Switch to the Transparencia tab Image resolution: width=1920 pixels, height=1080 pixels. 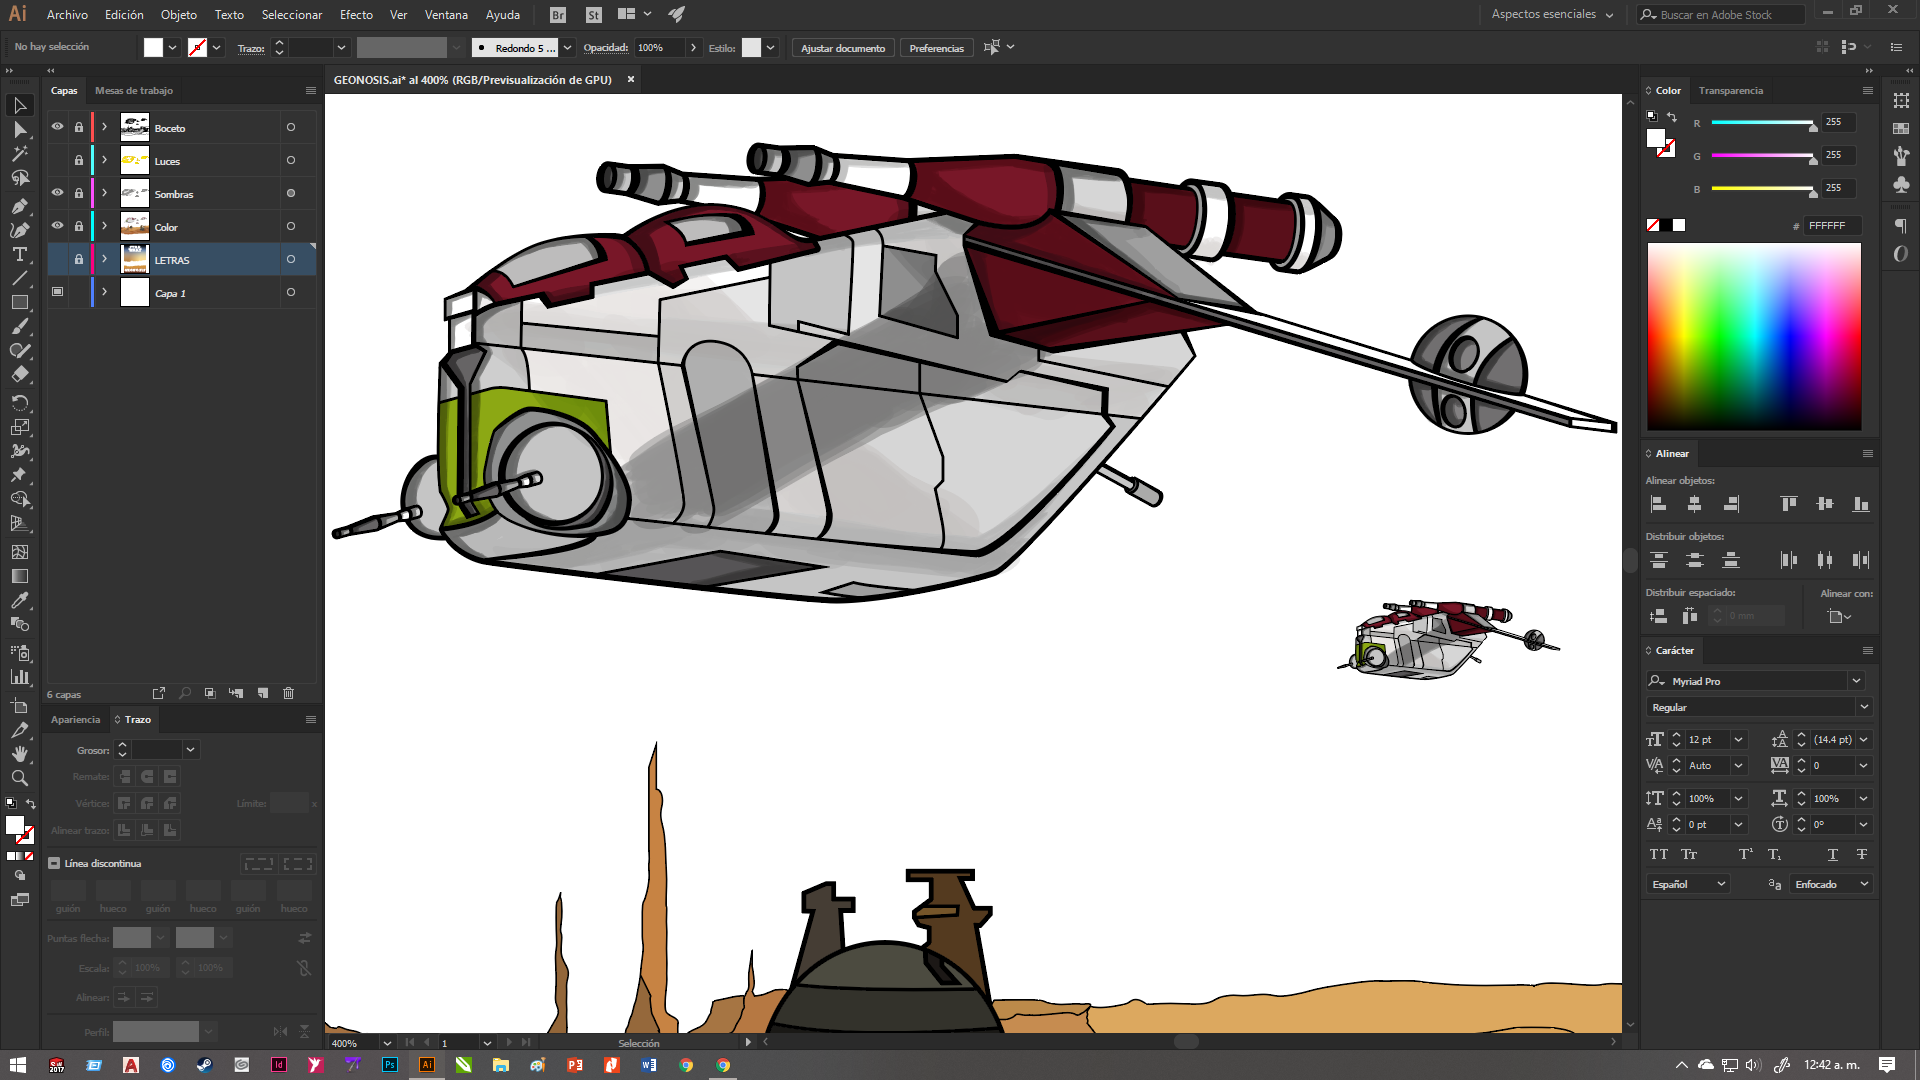(x=1730, y=90)
